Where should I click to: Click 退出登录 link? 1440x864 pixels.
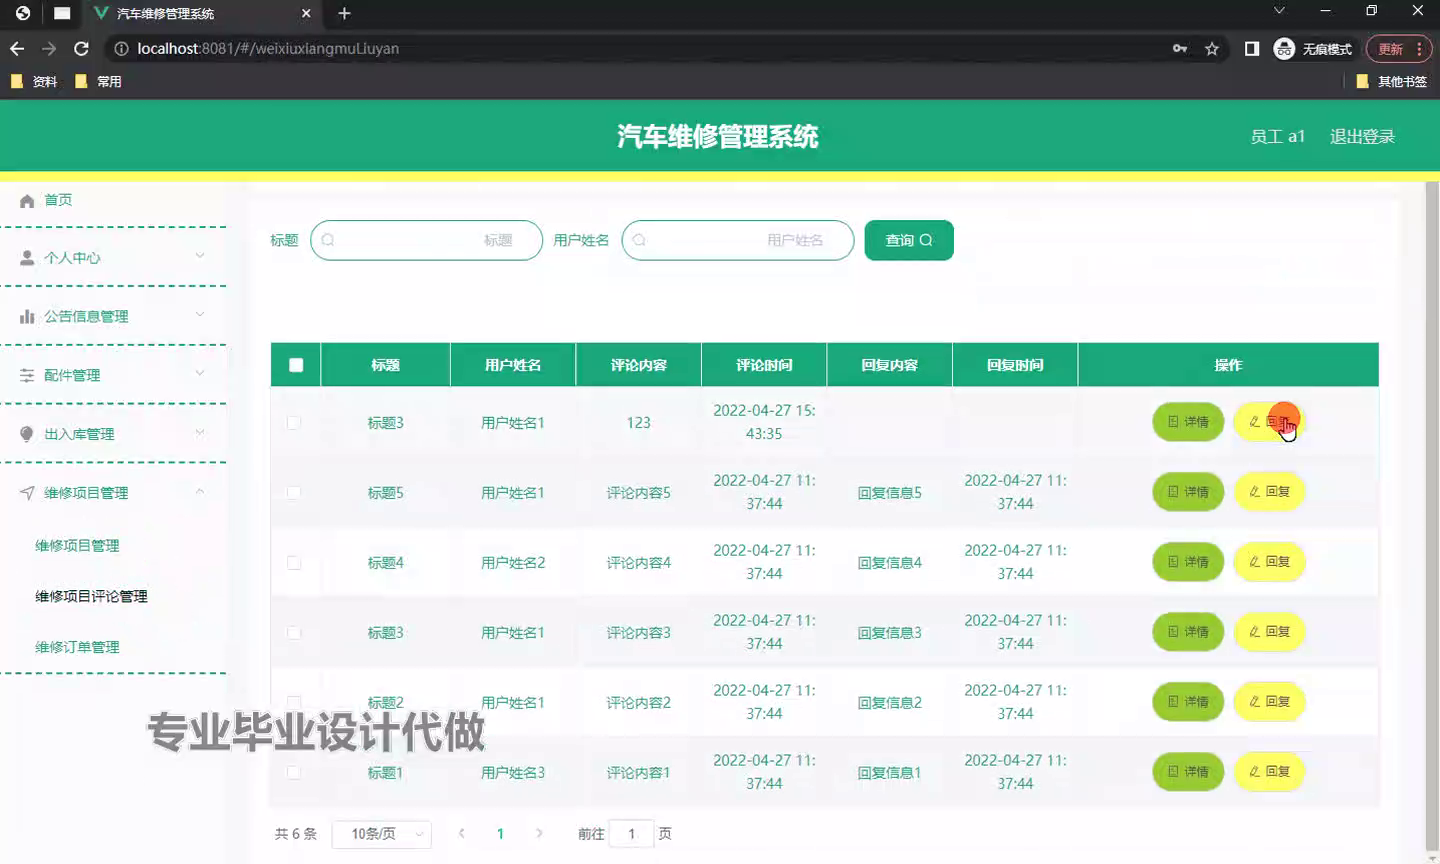[x=1362, y=136]
